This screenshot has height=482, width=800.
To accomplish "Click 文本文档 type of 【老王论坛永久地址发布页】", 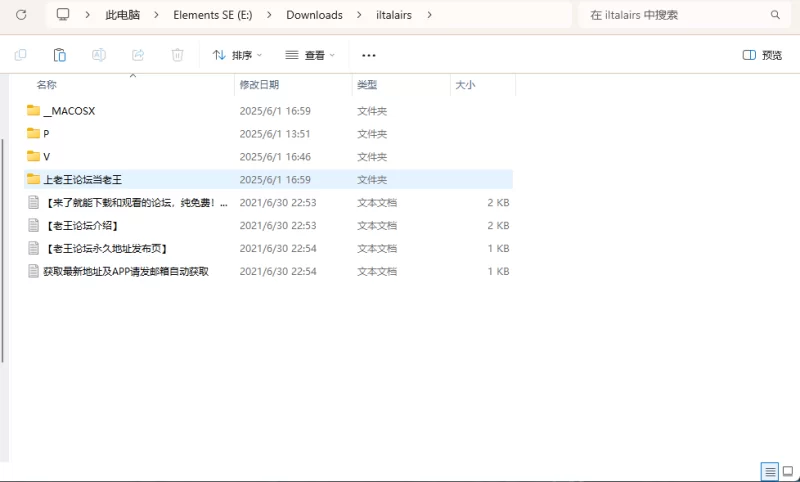I will pyautogui.click(x=377, y=248).
